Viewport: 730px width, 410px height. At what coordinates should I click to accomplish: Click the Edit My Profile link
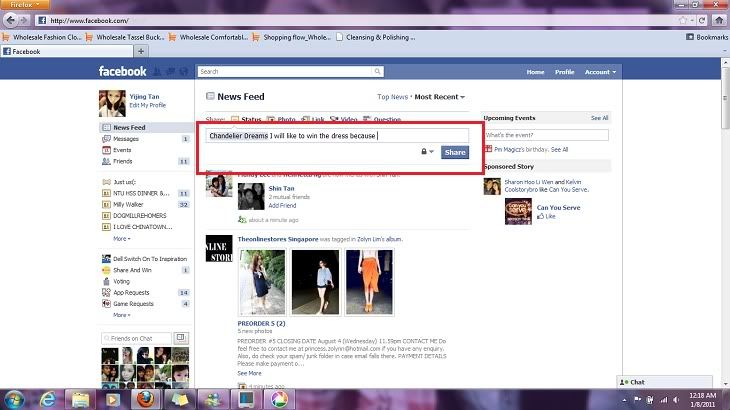pyautogui.click(x=148, y=105)
